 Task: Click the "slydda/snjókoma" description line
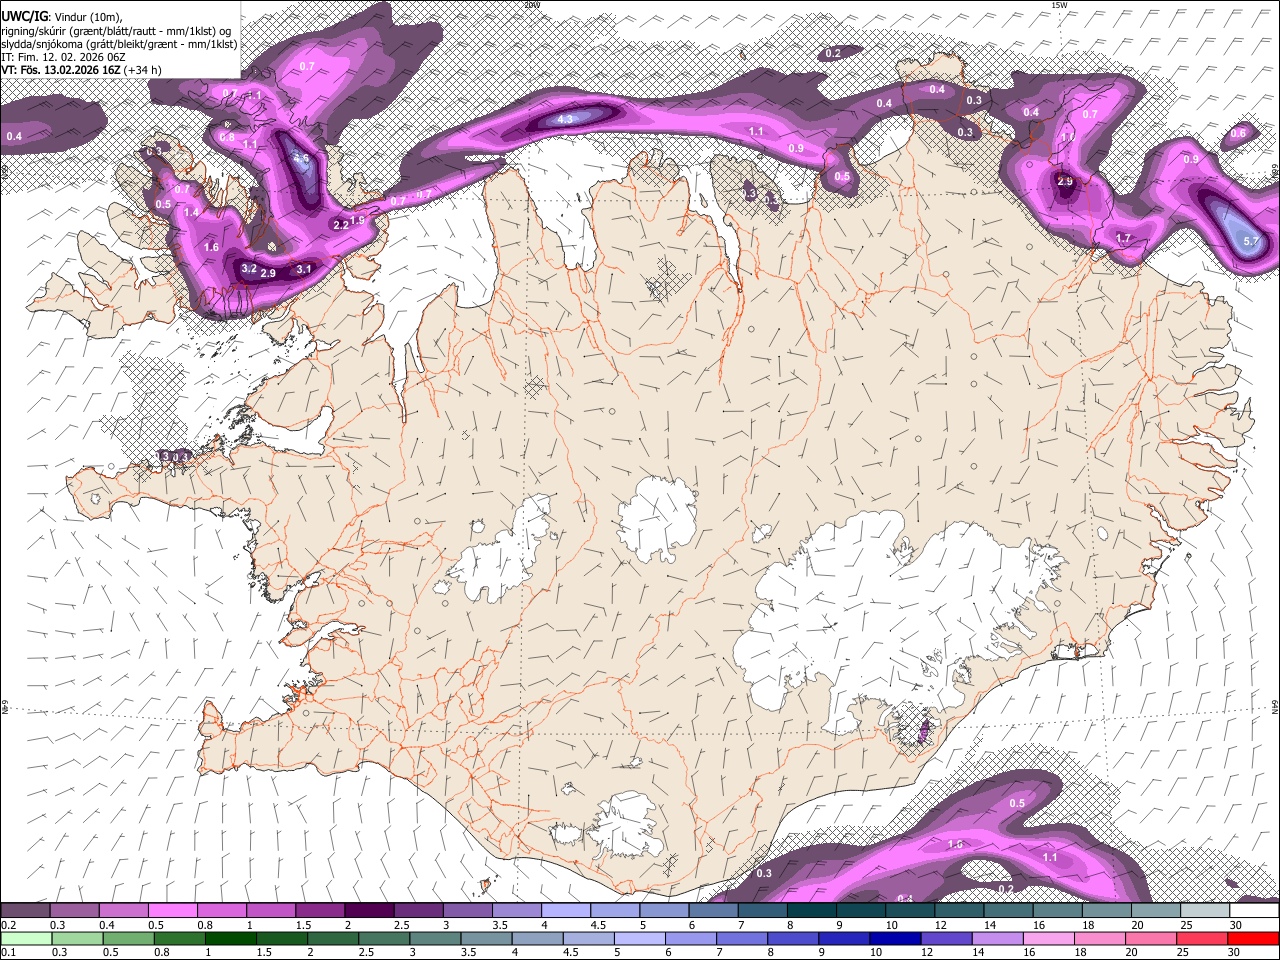pos(119,44)
